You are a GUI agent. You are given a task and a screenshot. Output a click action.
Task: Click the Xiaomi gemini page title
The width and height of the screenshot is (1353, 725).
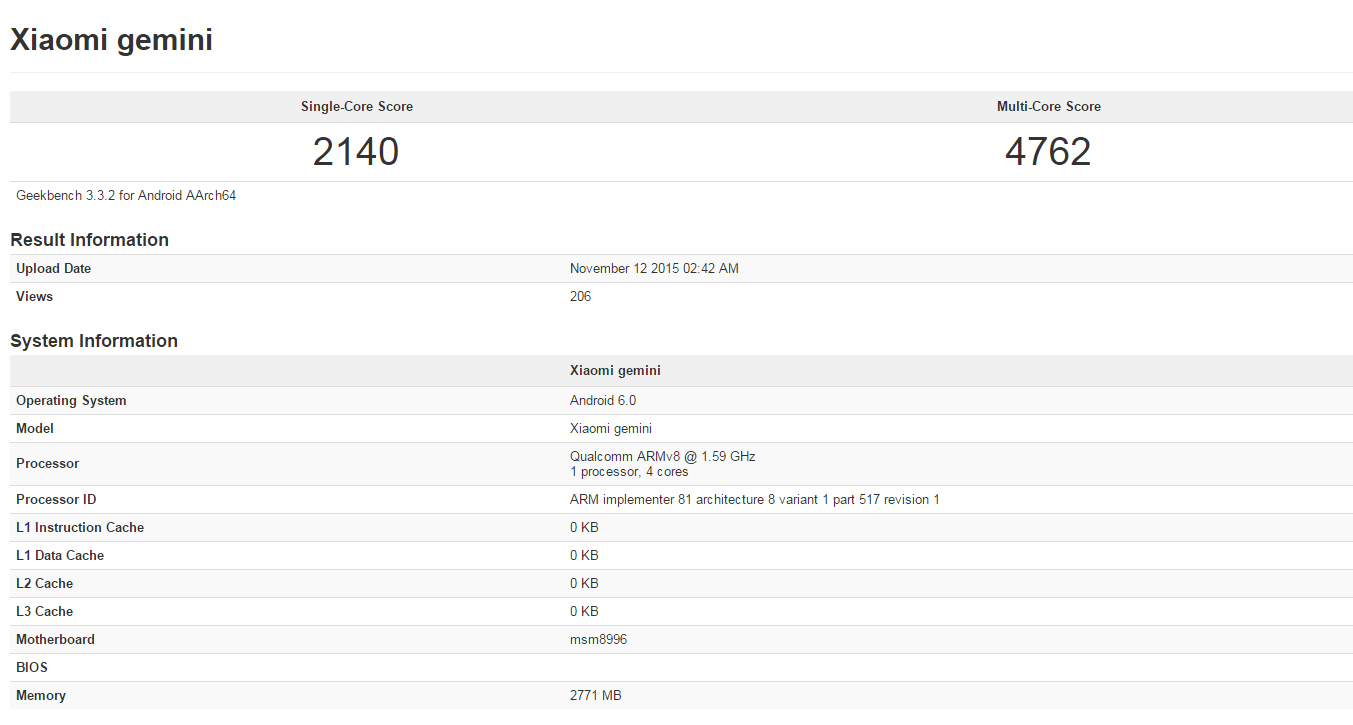(x=111, y=40)
